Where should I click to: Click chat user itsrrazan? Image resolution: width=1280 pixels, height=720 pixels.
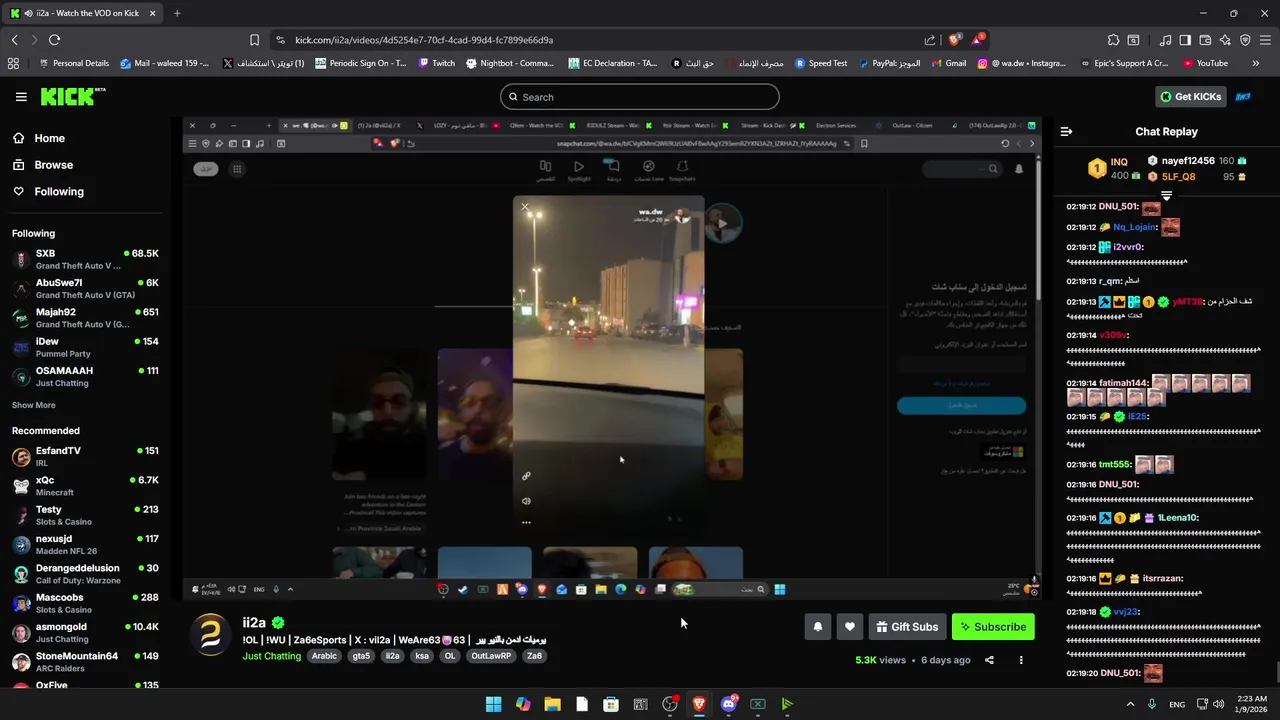tap(1163, 579)
